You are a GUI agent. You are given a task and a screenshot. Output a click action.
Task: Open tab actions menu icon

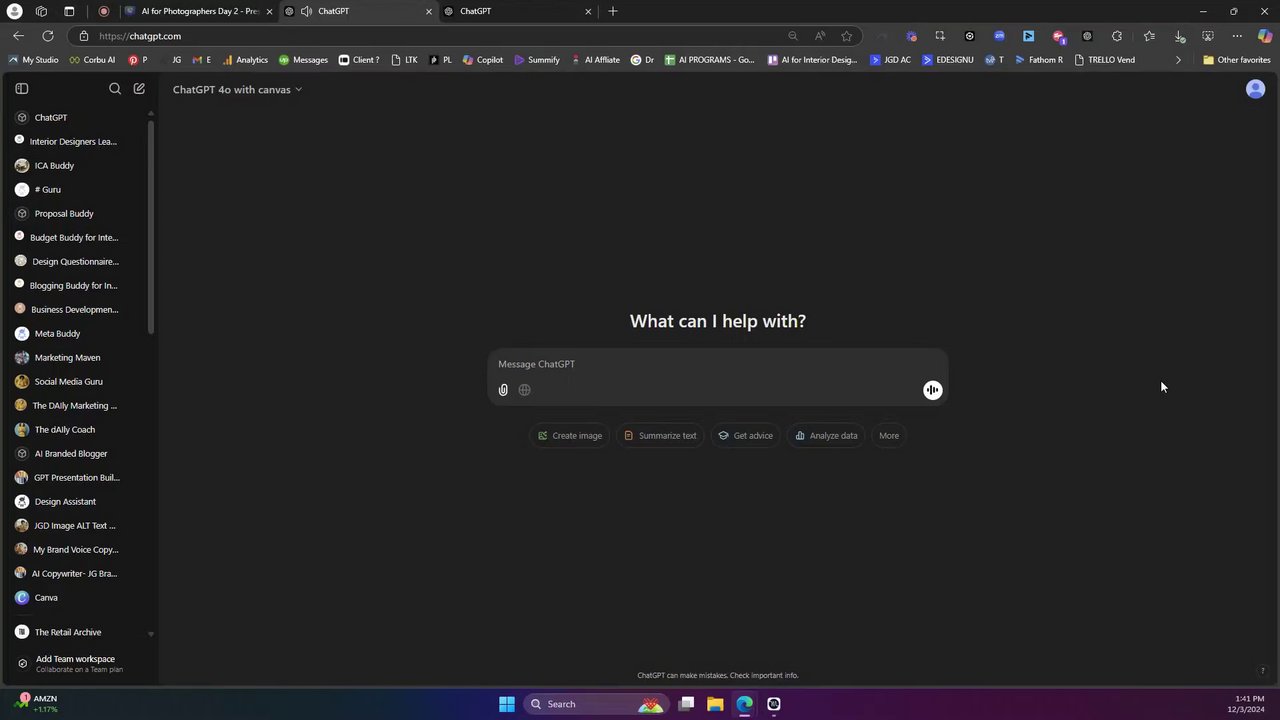pos(69,11)
